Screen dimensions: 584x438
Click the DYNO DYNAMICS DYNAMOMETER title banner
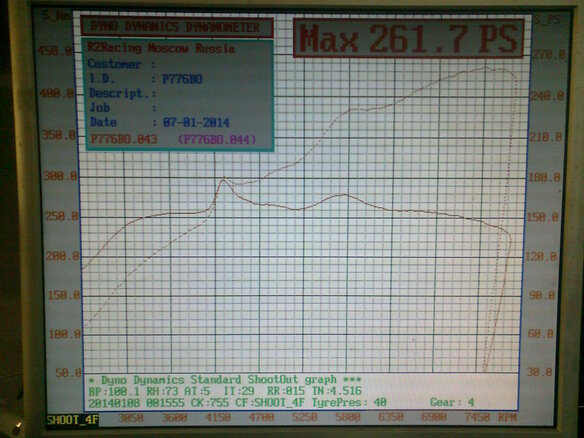click(x=177, y=27)
